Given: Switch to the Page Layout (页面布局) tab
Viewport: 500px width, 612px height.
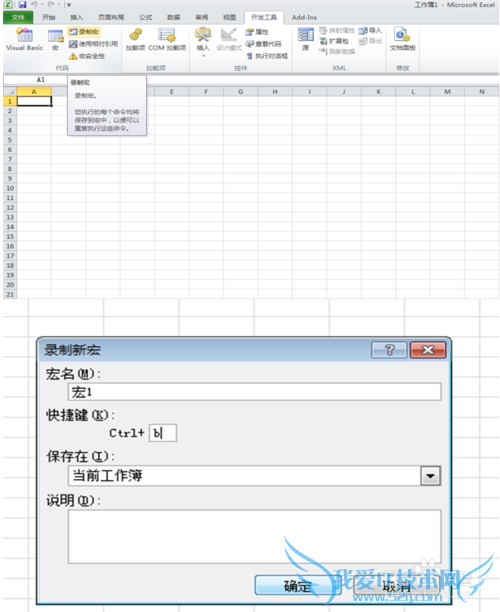Looking at the screenshot, I should [111, 18].
